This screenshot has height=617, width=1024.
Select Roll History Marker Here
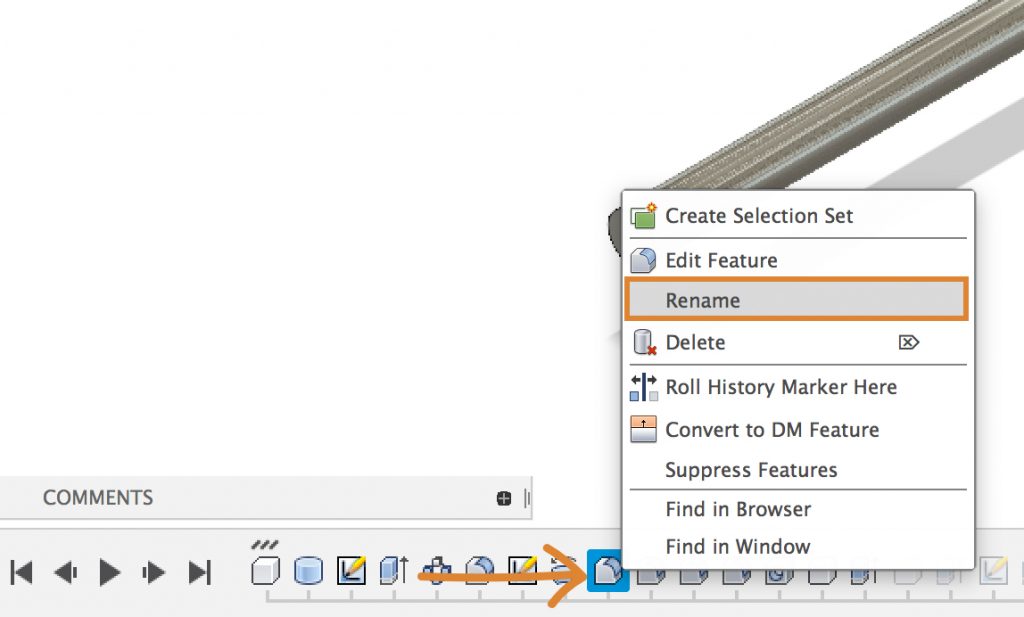(781, 388)
